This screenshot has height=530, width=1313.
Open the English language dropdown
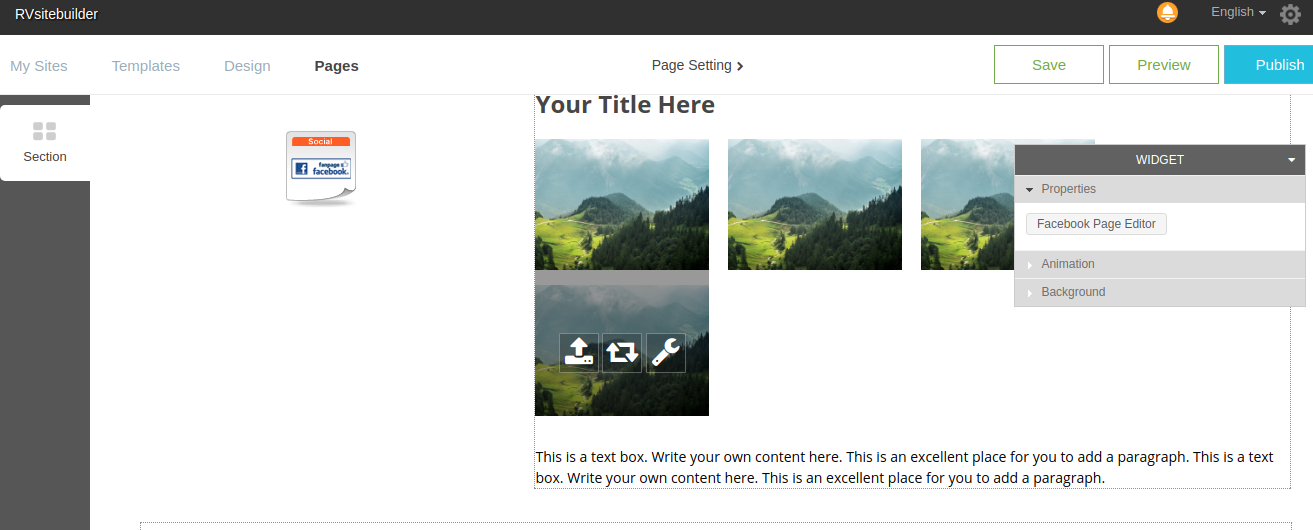pos(1238,12)
